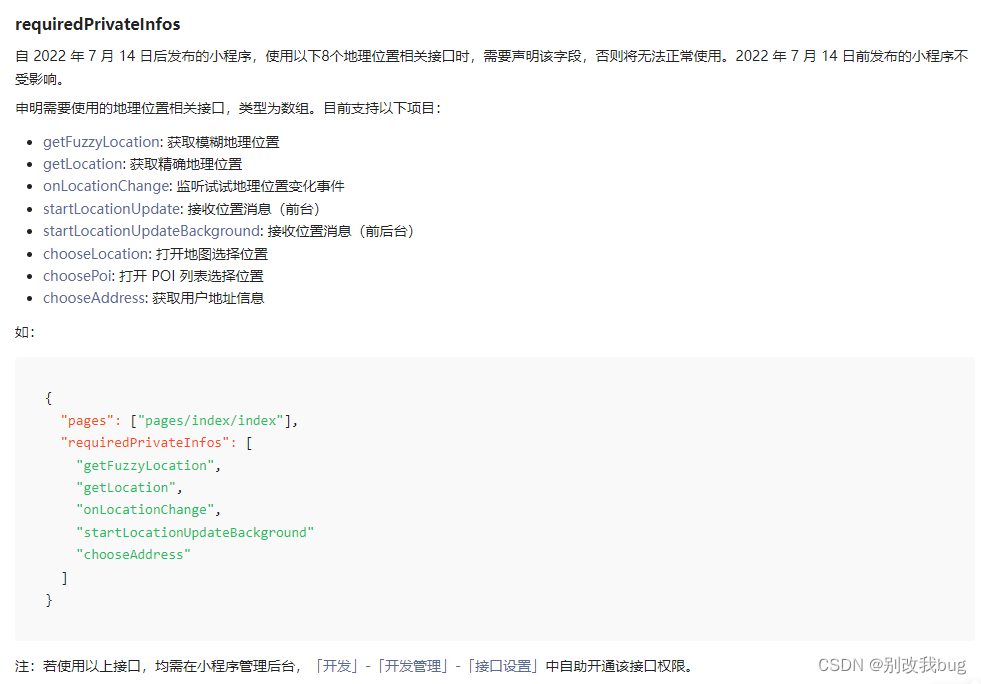The height and width of the screenshot is (684, 981).
Task: Click the onLocationChange API link
Action: (x=106, y=186)
